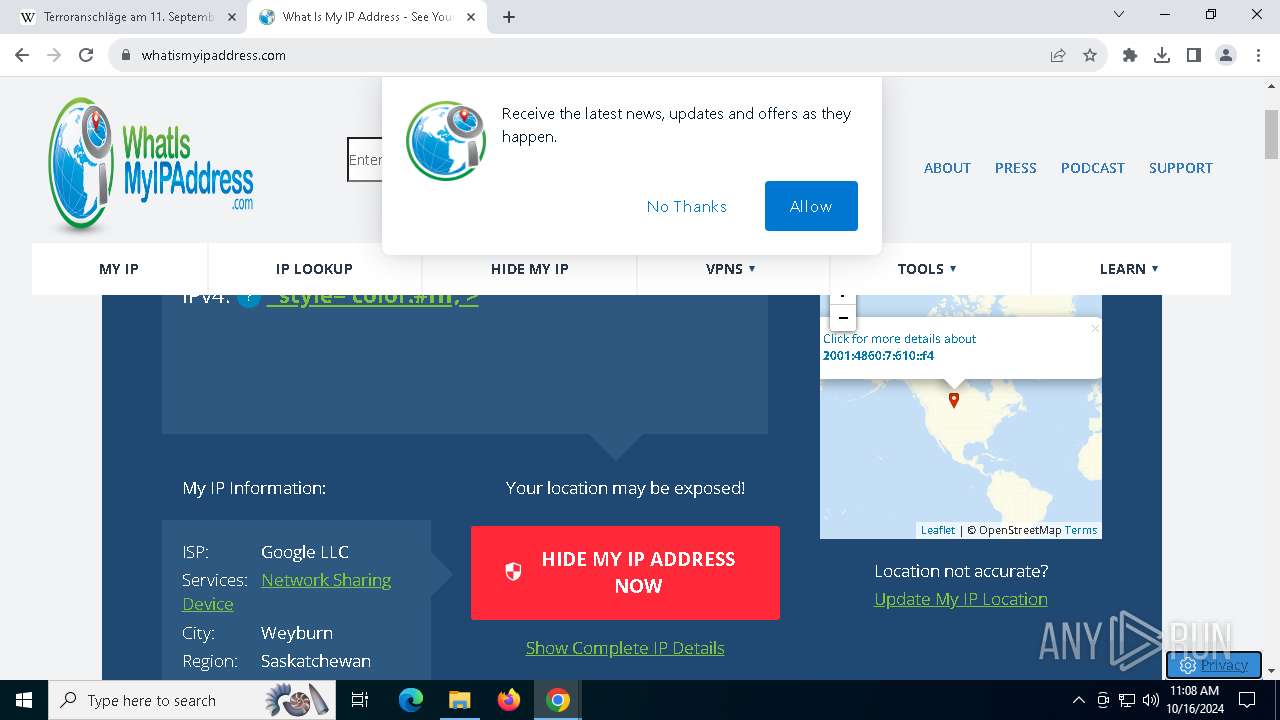Screen dimensions: 1280x720
Task: Open the Privacy settings button
Action: (x=1213, y=665)
